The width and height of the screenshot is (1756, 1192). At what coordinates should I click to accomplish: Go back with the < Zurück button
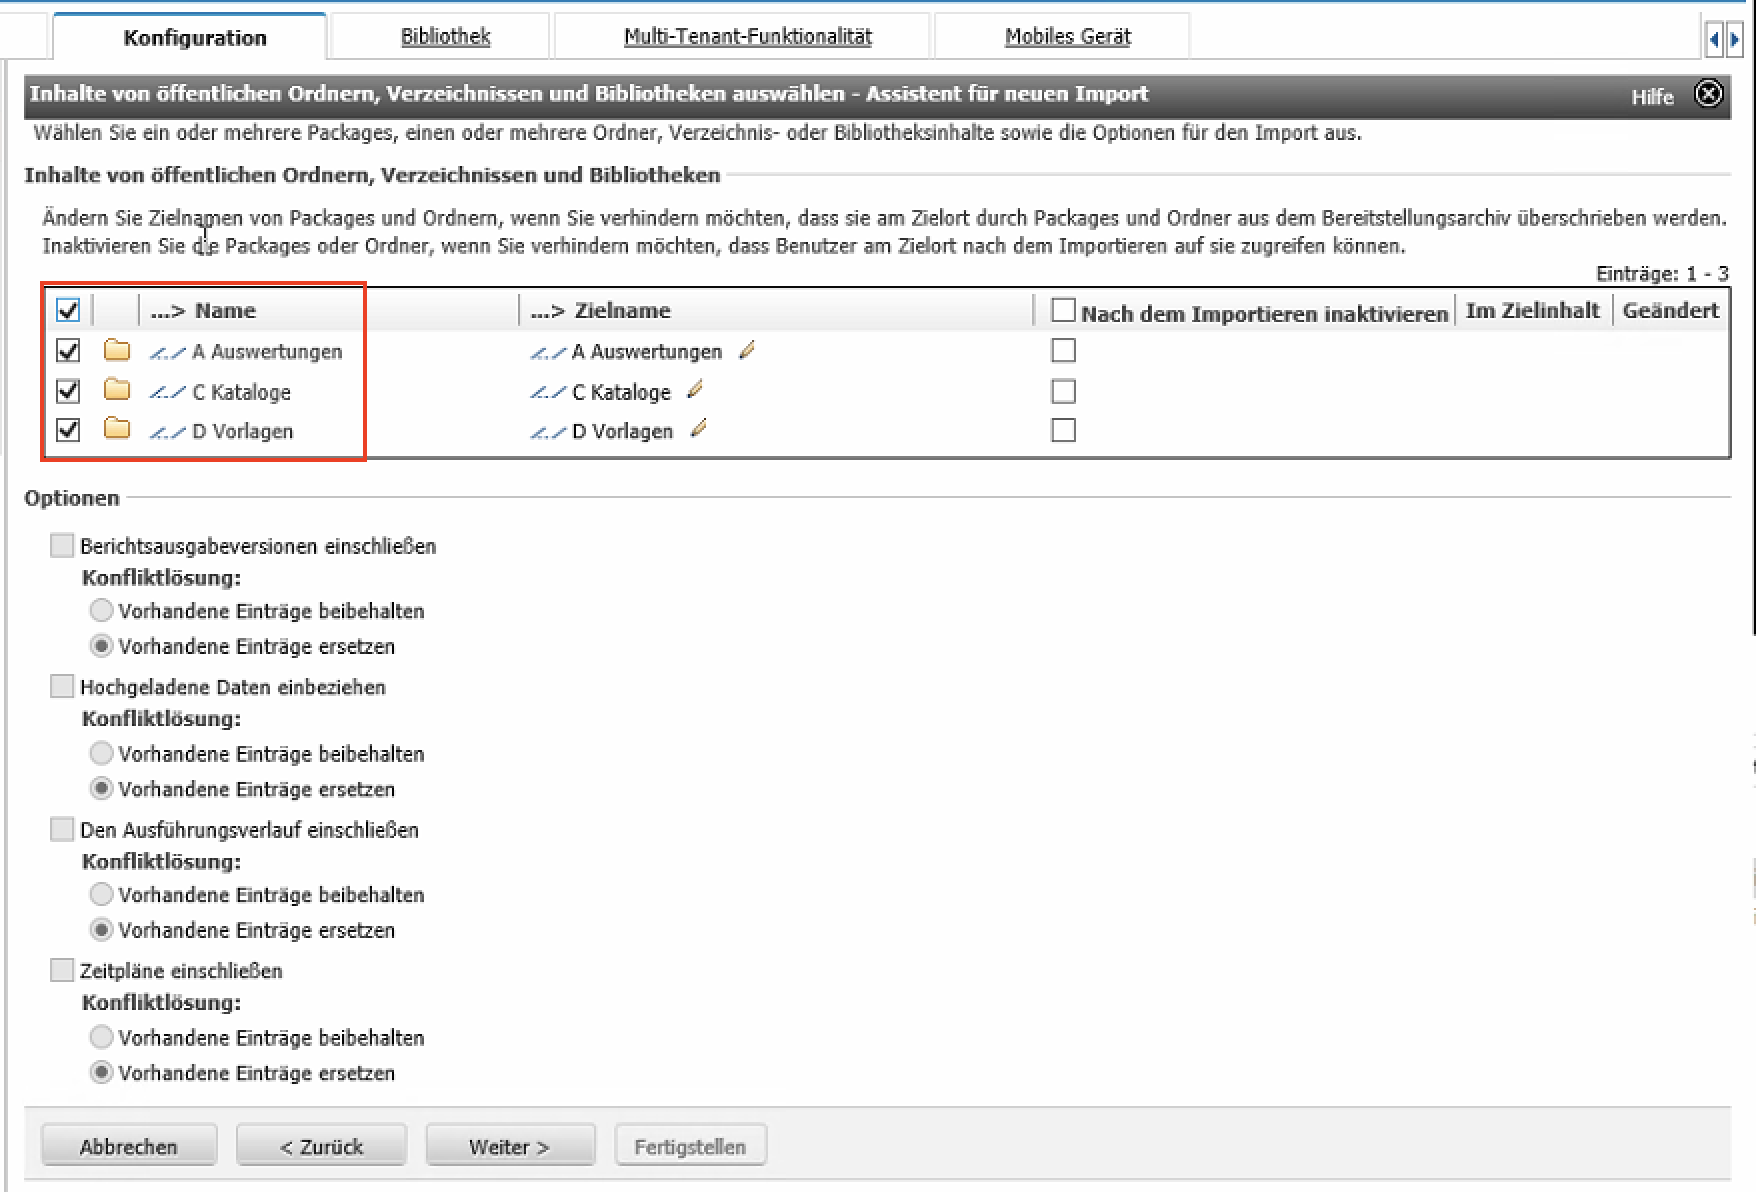(x=321, y=1146)
